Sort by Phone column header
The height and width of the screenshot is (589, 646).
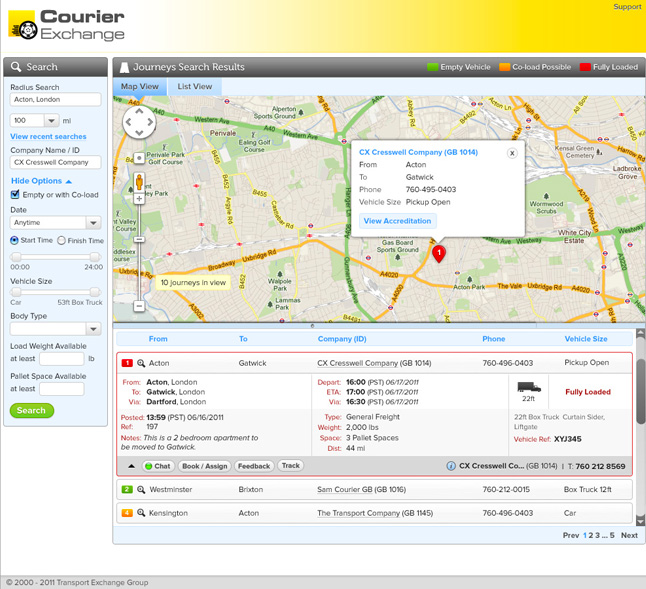coord(494,339)
